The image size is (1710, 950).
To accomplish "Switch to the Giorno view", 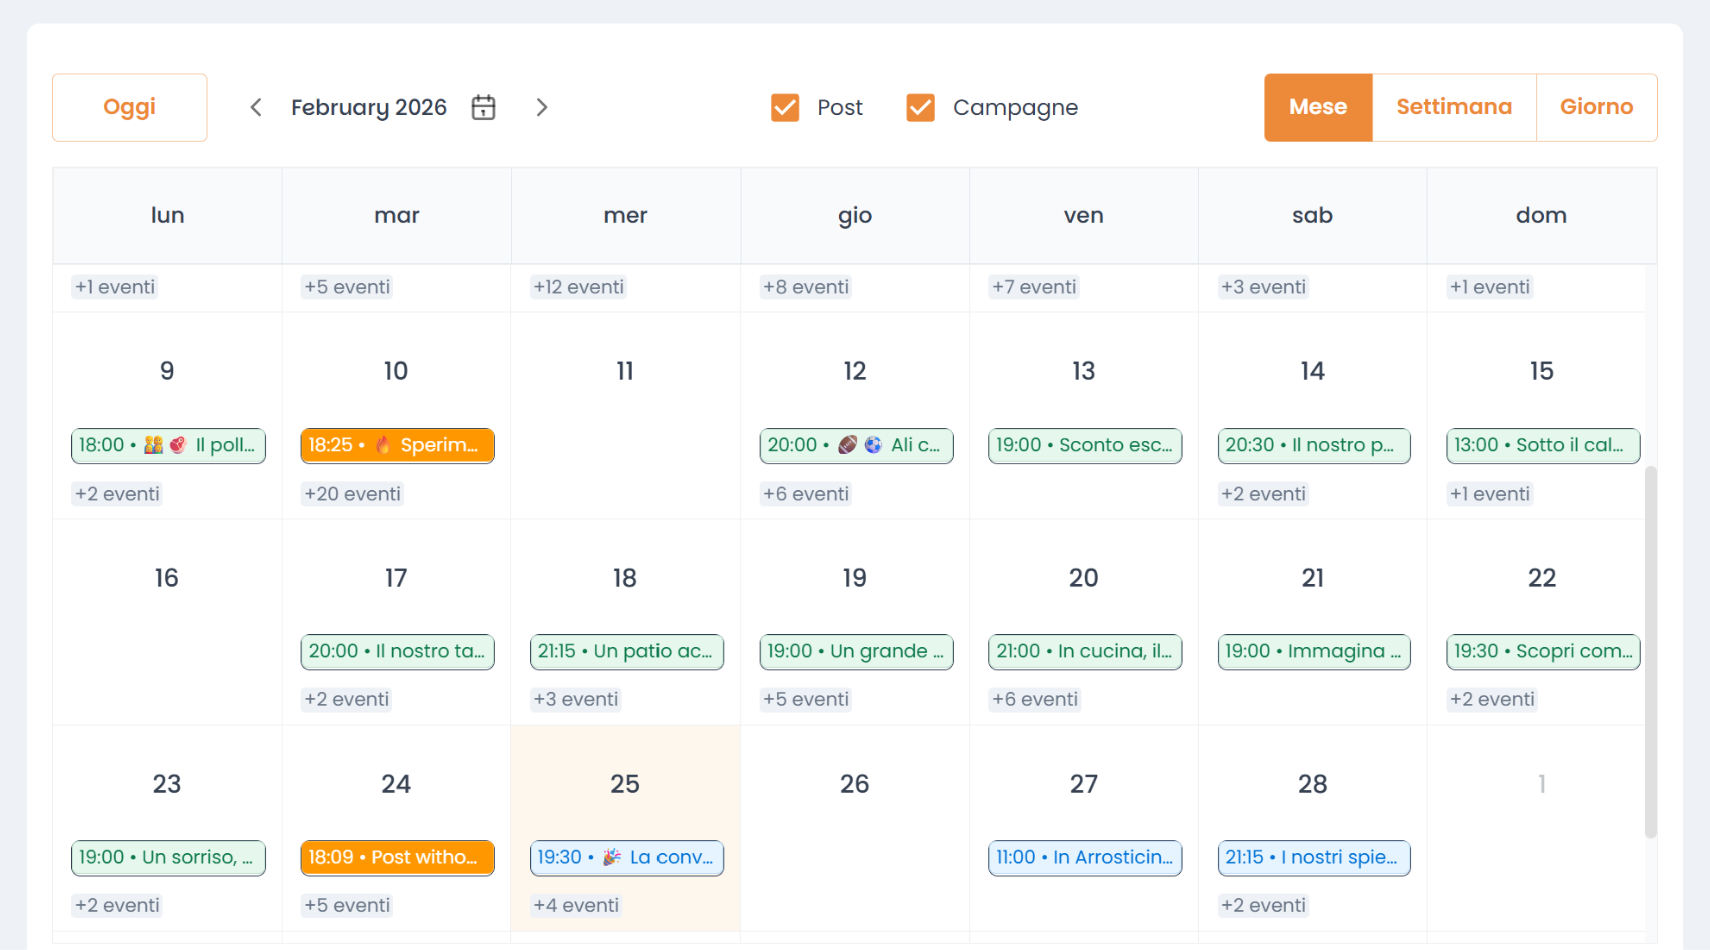I will 1596,107.
